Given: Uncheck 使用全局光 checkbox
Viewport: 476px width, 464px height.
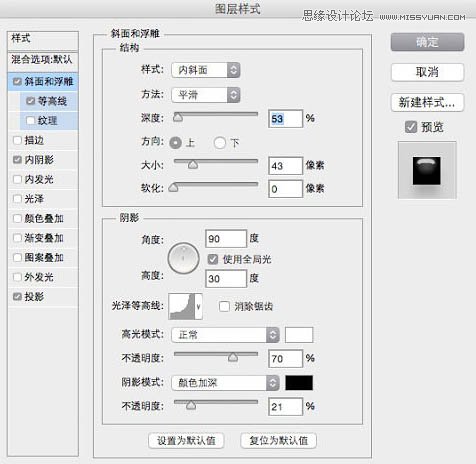Looking at the screenshot, I should click(x=213, y=259).
